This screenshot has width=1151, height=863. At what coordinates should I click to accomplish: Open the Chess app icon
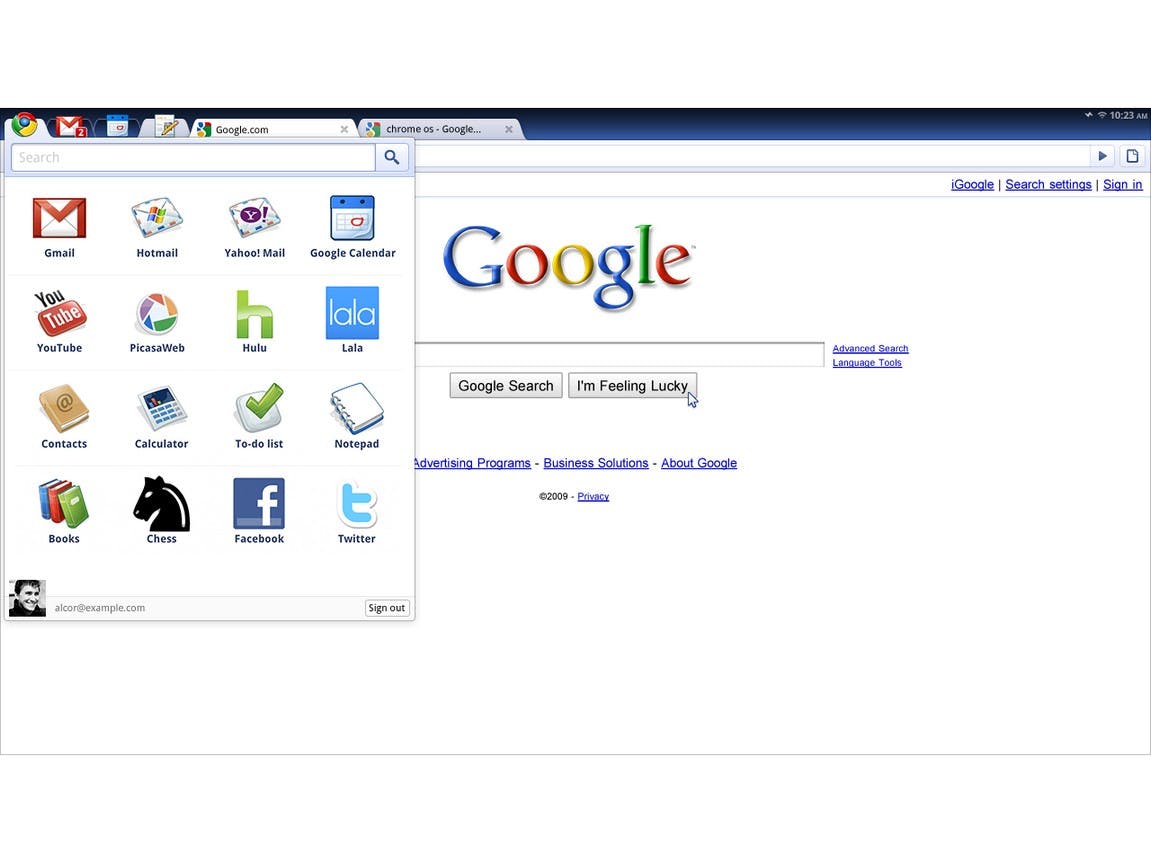pyautogui.click(x=161, y=503)
